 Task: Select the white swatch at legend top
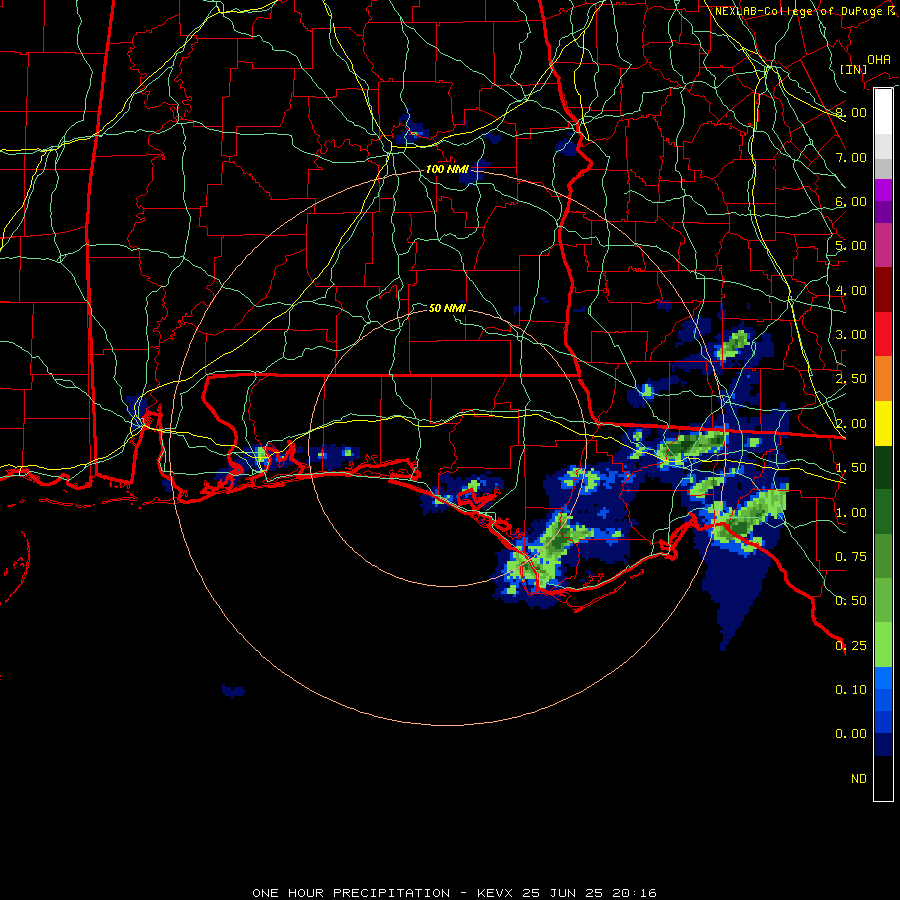pos(883,111)
